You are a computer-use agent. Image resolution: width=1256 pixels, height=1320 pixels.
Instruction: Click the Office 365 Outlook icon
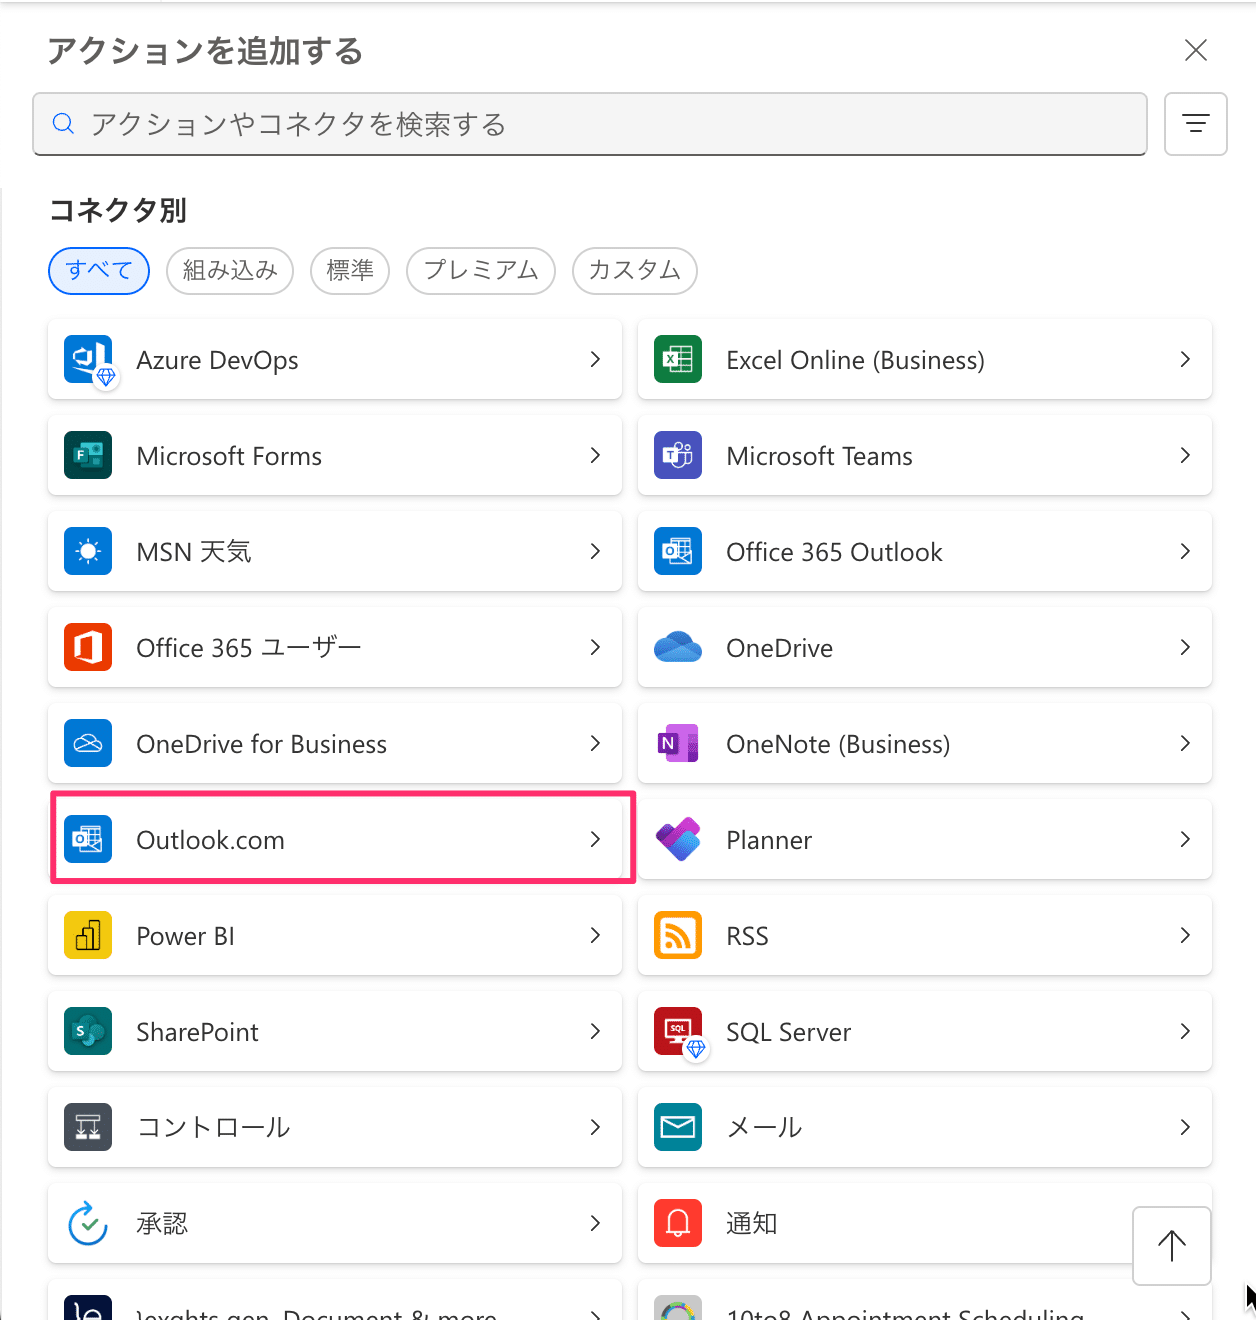(x=678, y=552)
